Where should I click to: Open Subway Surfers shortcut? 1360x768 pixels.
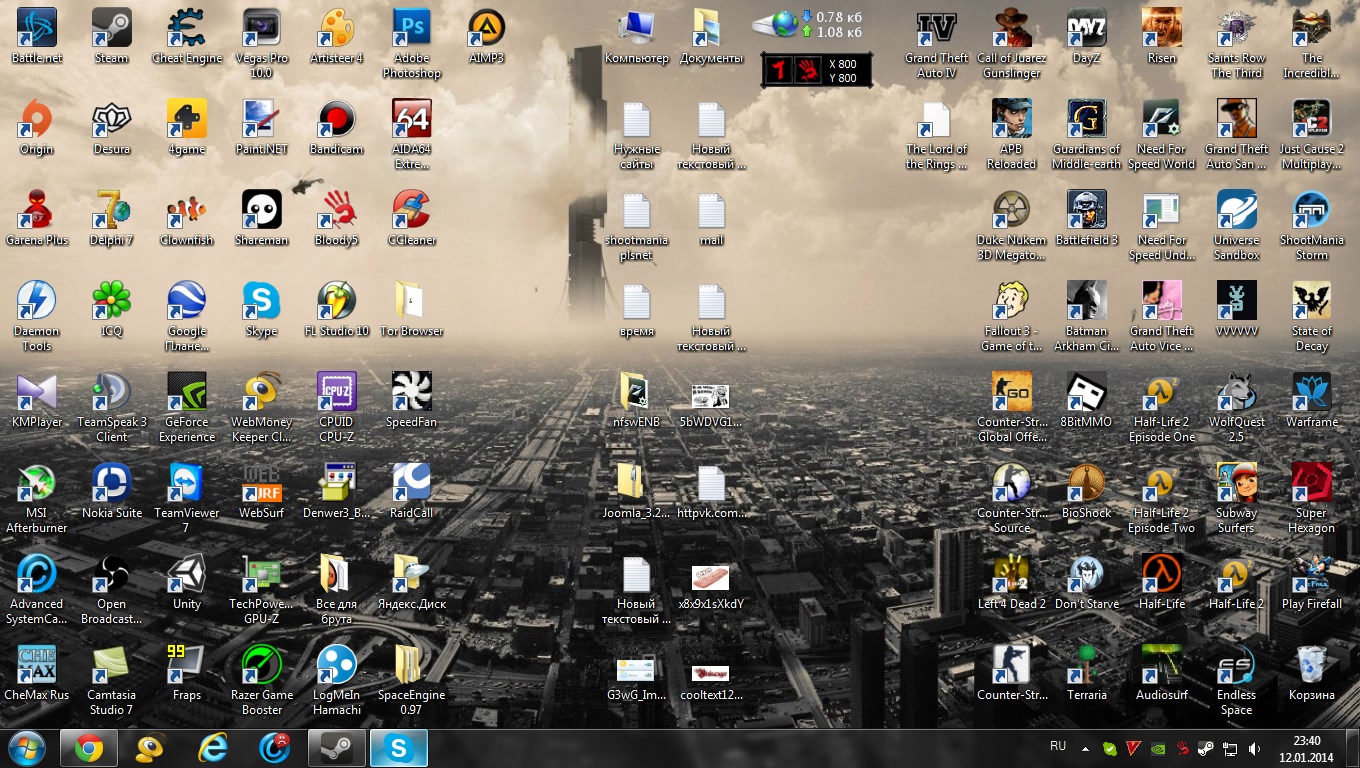[x=1237, y=499]
